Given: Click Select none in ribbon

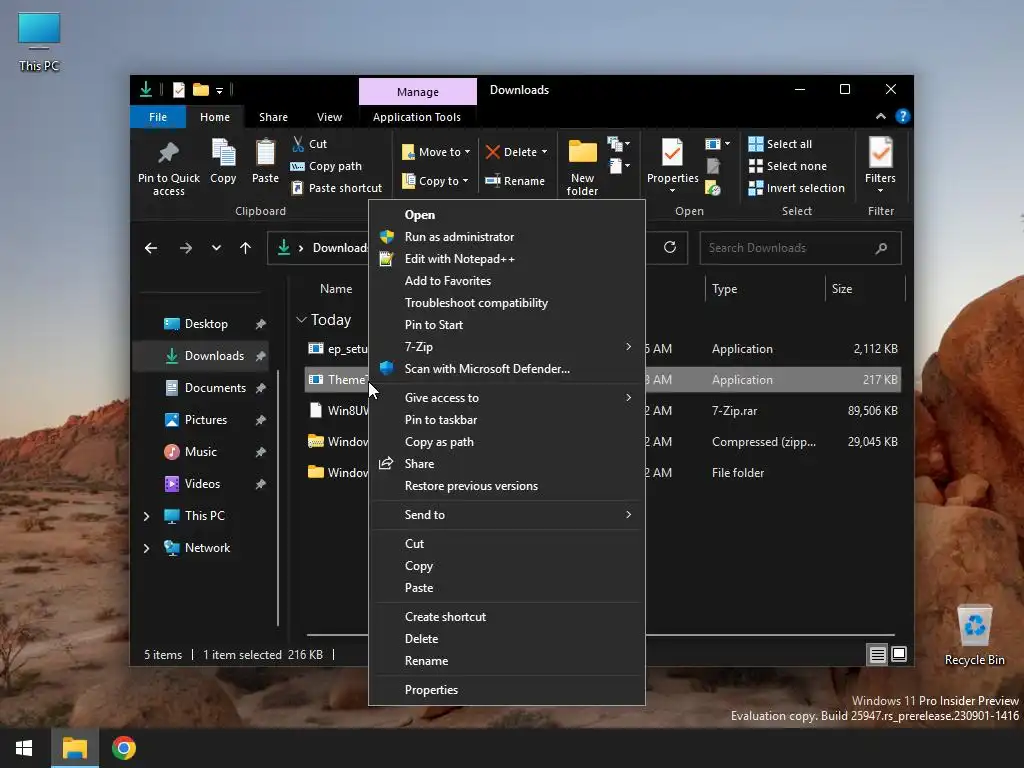Looking at the screenshot, I should [788, 166].
